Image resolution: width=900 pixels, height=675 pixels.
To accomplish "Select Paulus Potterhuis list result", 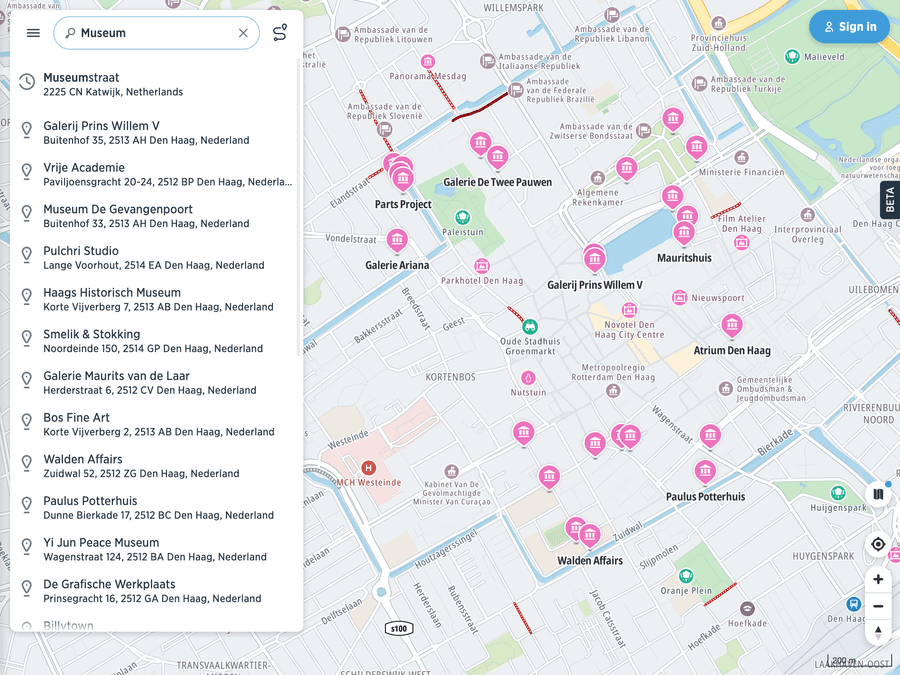I will [x=156, y=508].
